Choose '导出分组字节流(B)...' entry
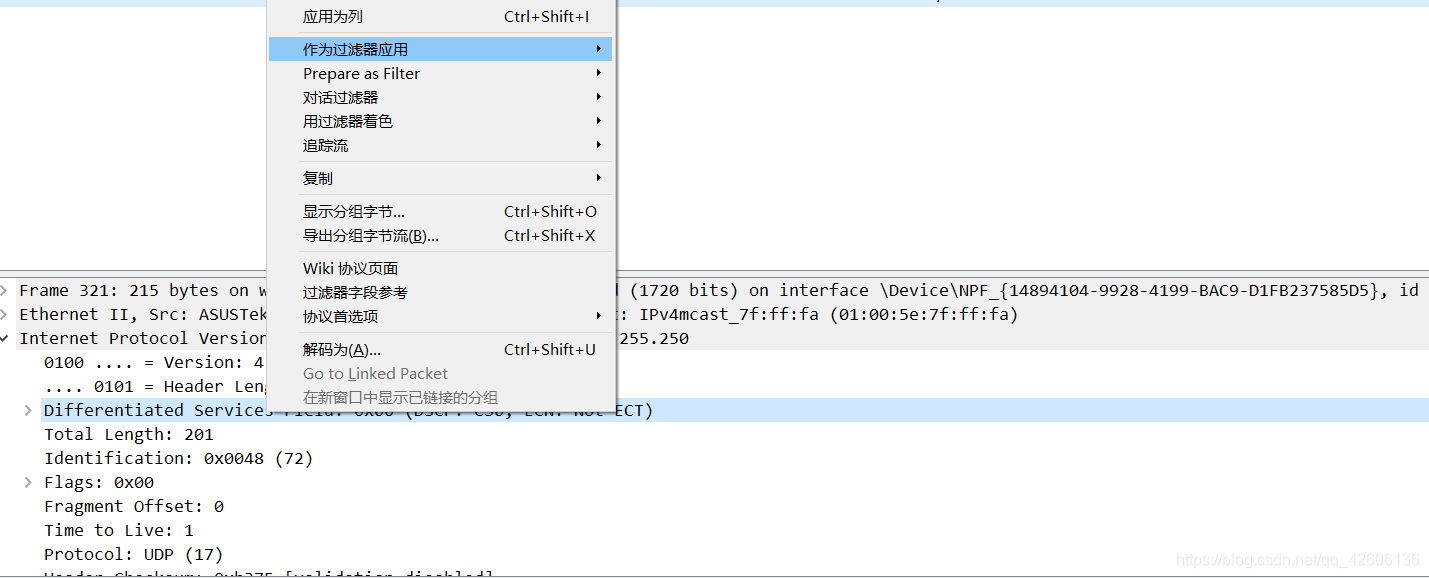This screenshot has width=1429, height=578. pos(440,235)
